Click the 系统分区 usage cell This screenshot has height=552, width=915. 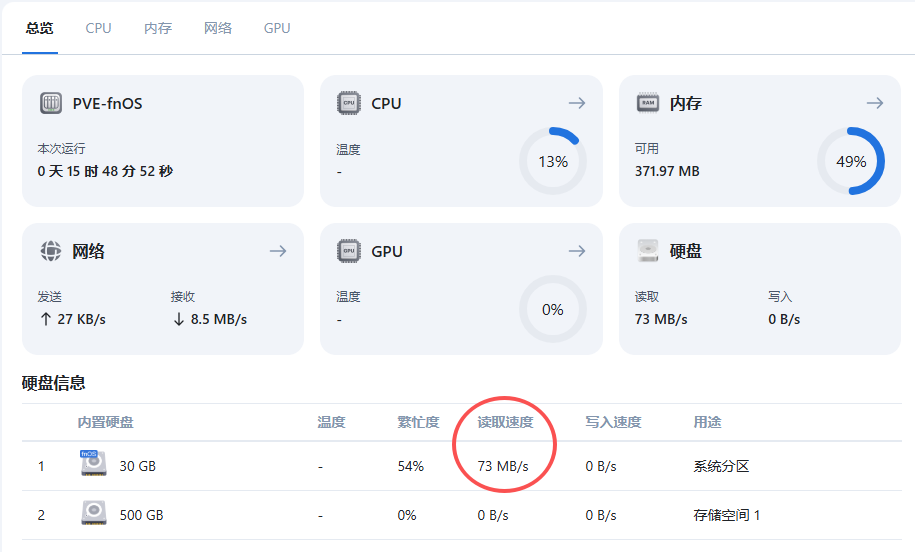pos(721,466)
